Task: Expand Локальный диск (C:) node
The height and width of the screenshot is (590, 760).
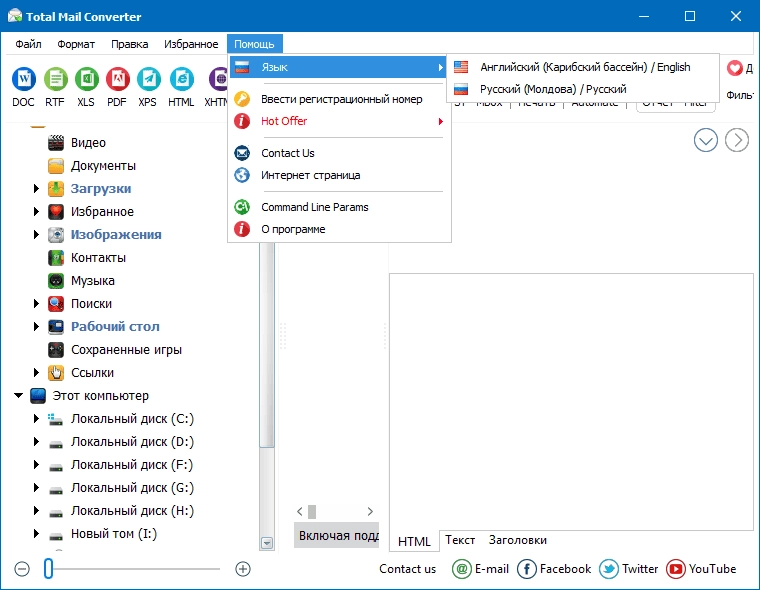Action: click(x=36, y=419)
